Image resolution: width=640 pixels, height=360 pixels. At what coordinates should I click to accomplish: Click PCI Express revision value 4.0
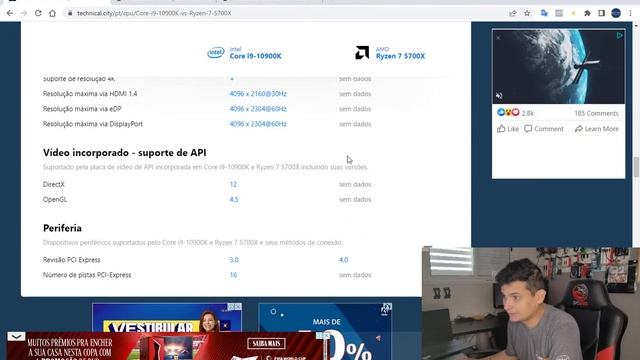(x=344, y=260)
